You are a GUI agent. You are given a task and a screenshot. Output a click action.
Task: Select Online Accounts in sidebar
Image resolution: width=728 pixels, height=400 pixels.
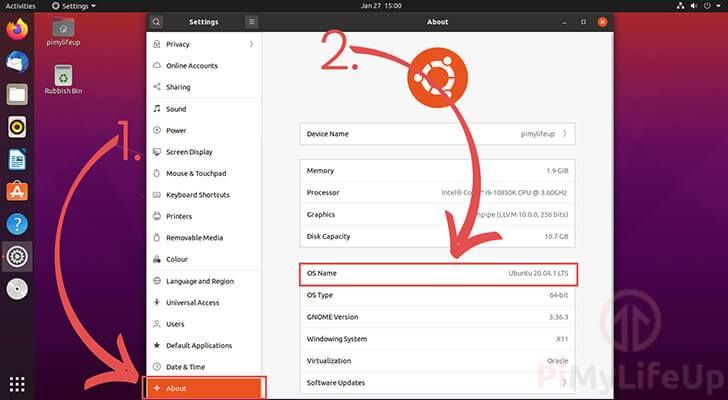click(204, 65)
